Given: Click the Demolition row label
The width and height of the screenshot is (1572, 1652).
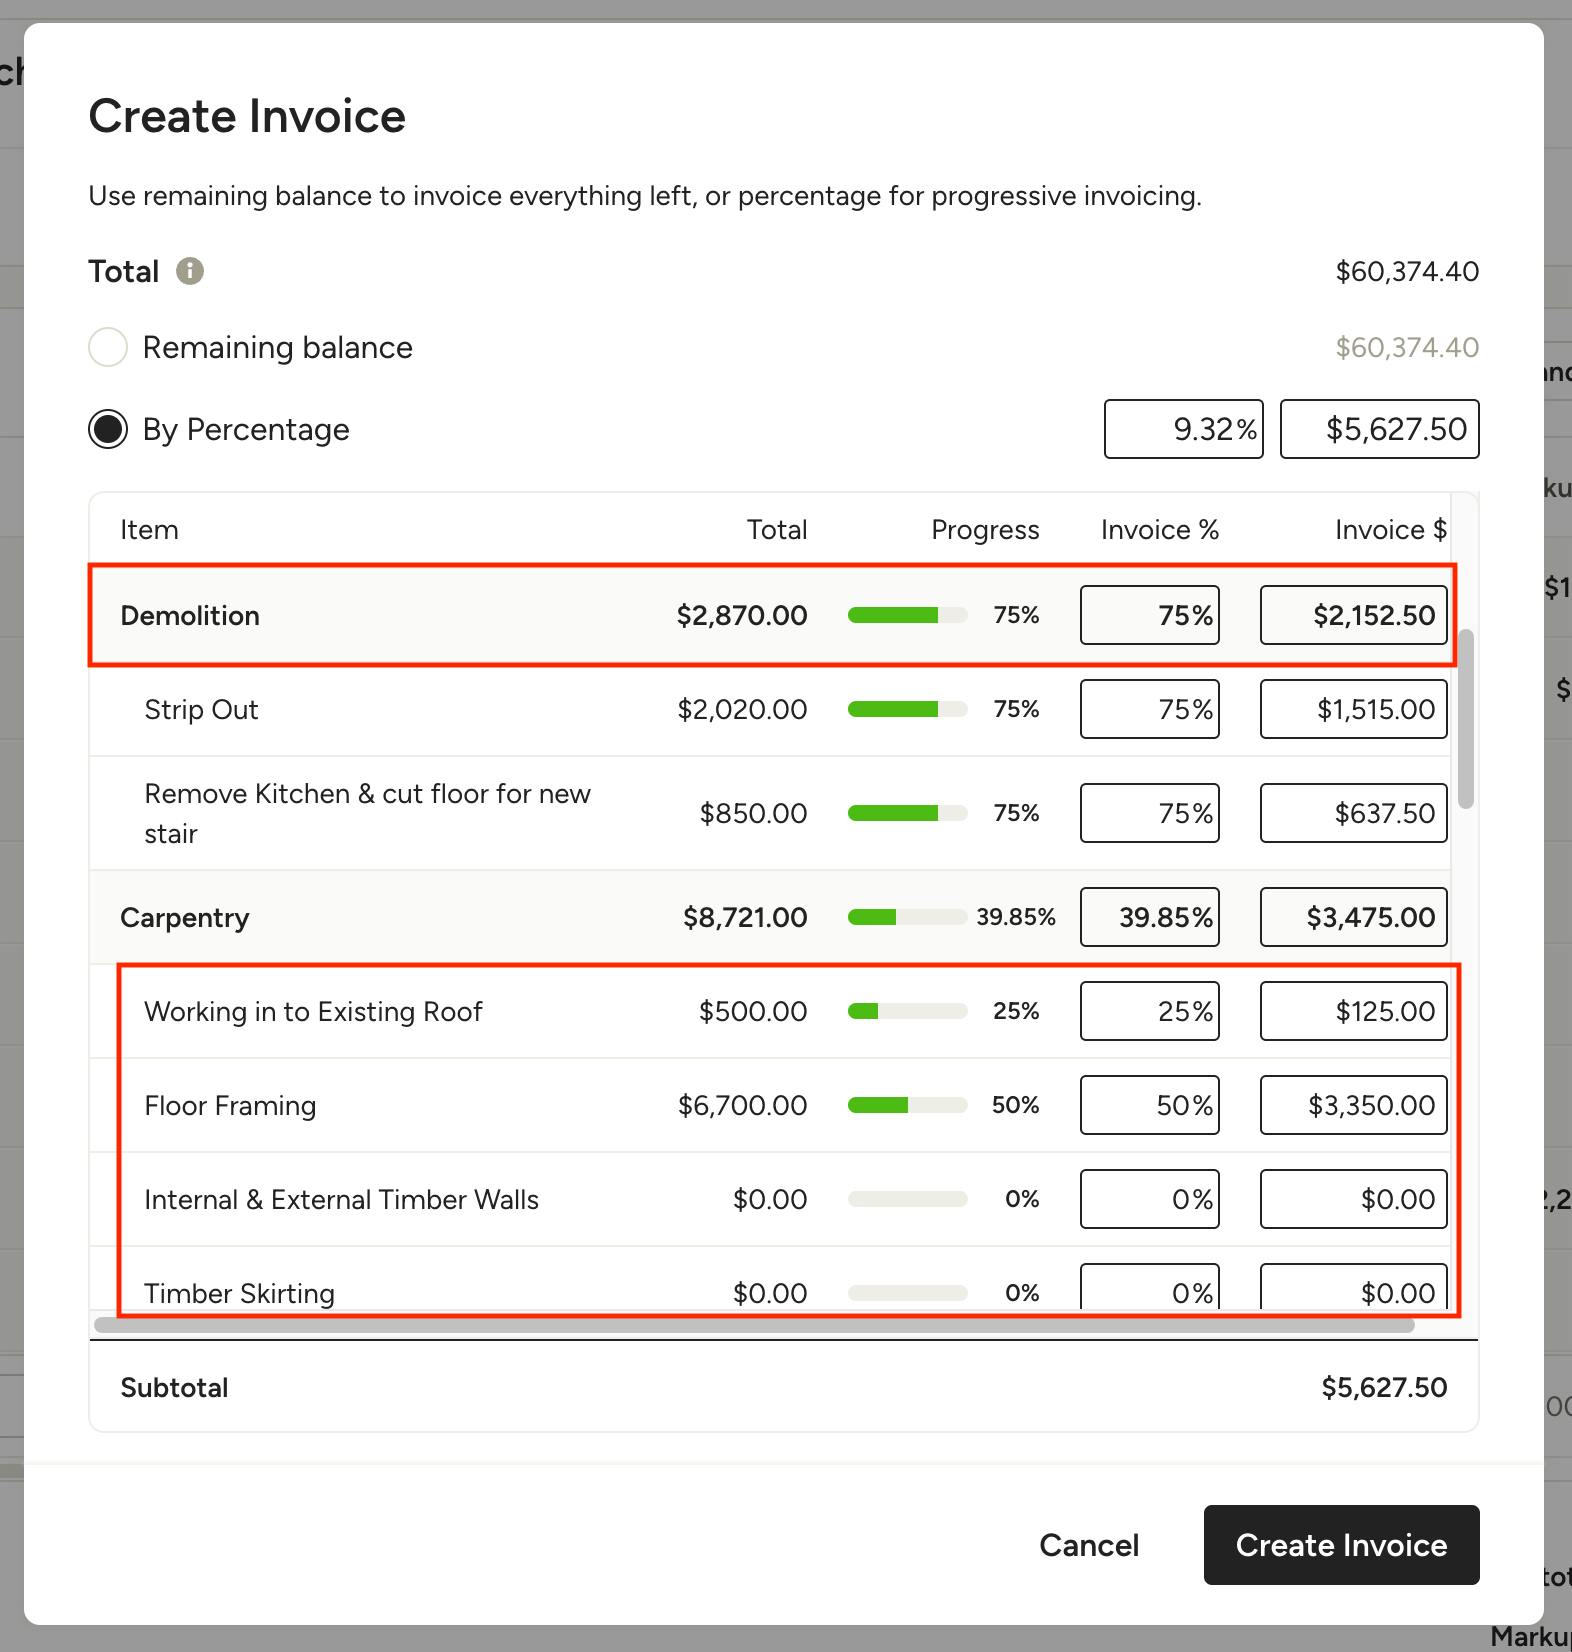Looking at the screenshot, I should pos(190,615).
